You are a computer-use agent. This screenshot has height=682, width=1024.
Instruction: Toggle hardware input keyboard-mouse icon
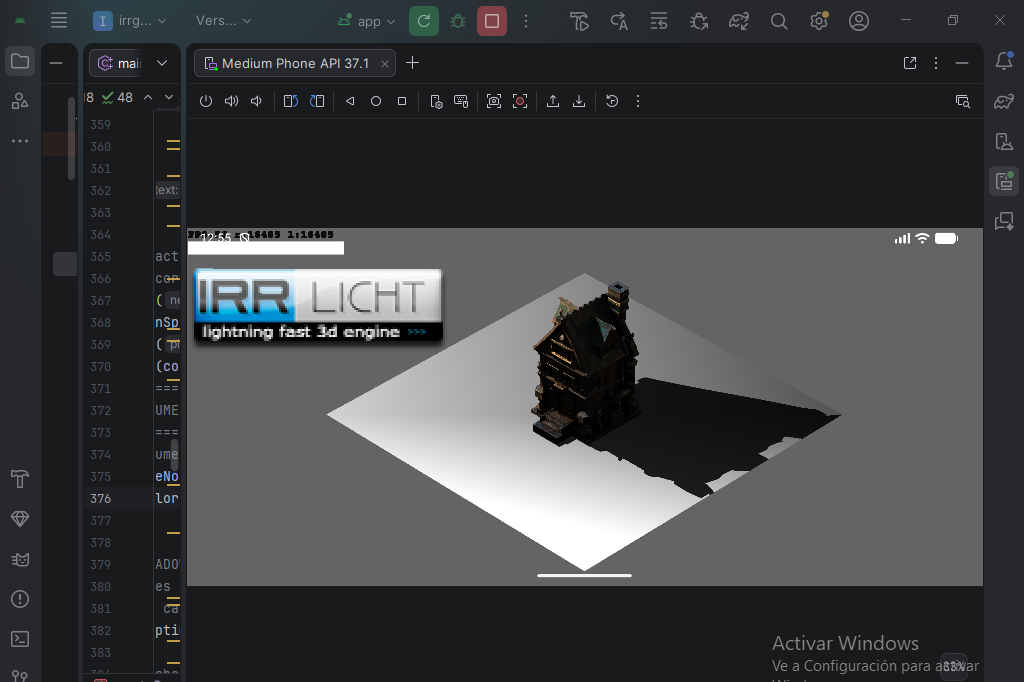tap(461, 101)
